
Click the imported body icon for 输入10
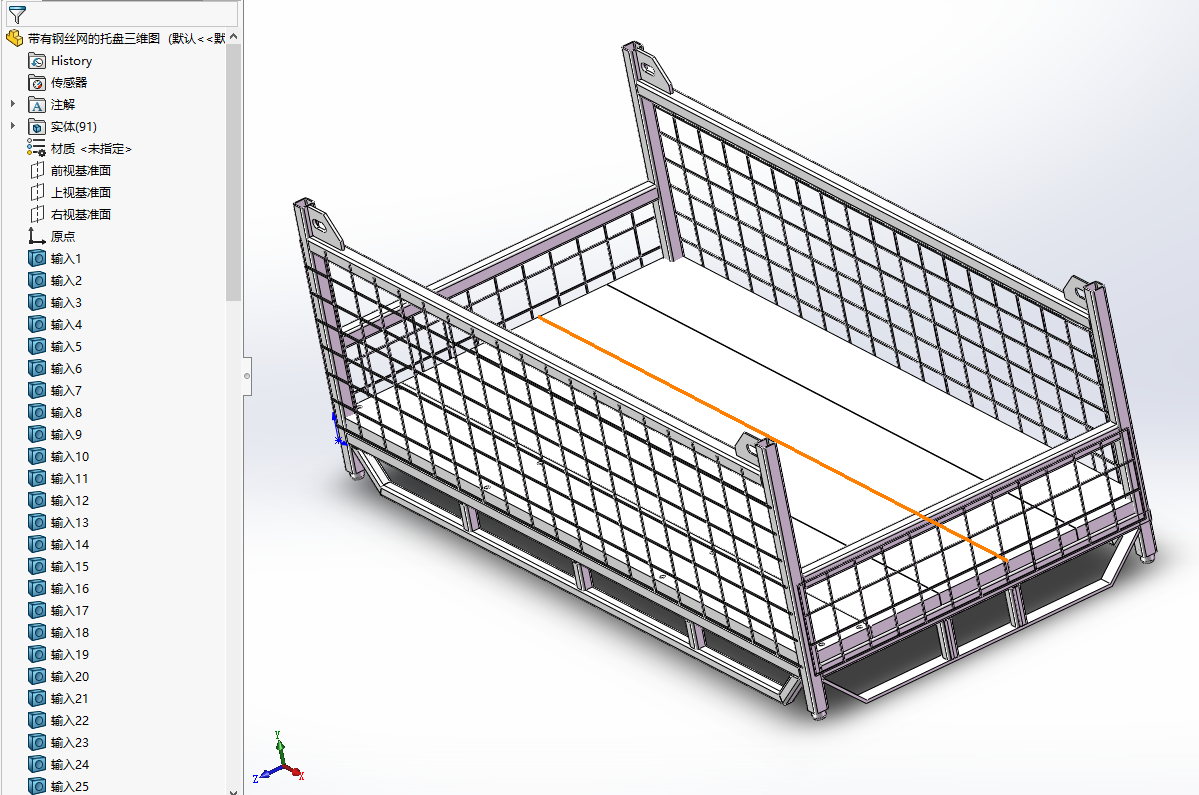click(37, 456)
